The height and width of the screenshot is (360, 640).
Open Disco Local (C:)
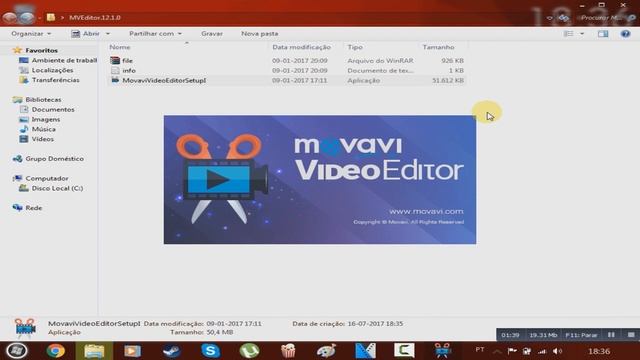[57, 188]
